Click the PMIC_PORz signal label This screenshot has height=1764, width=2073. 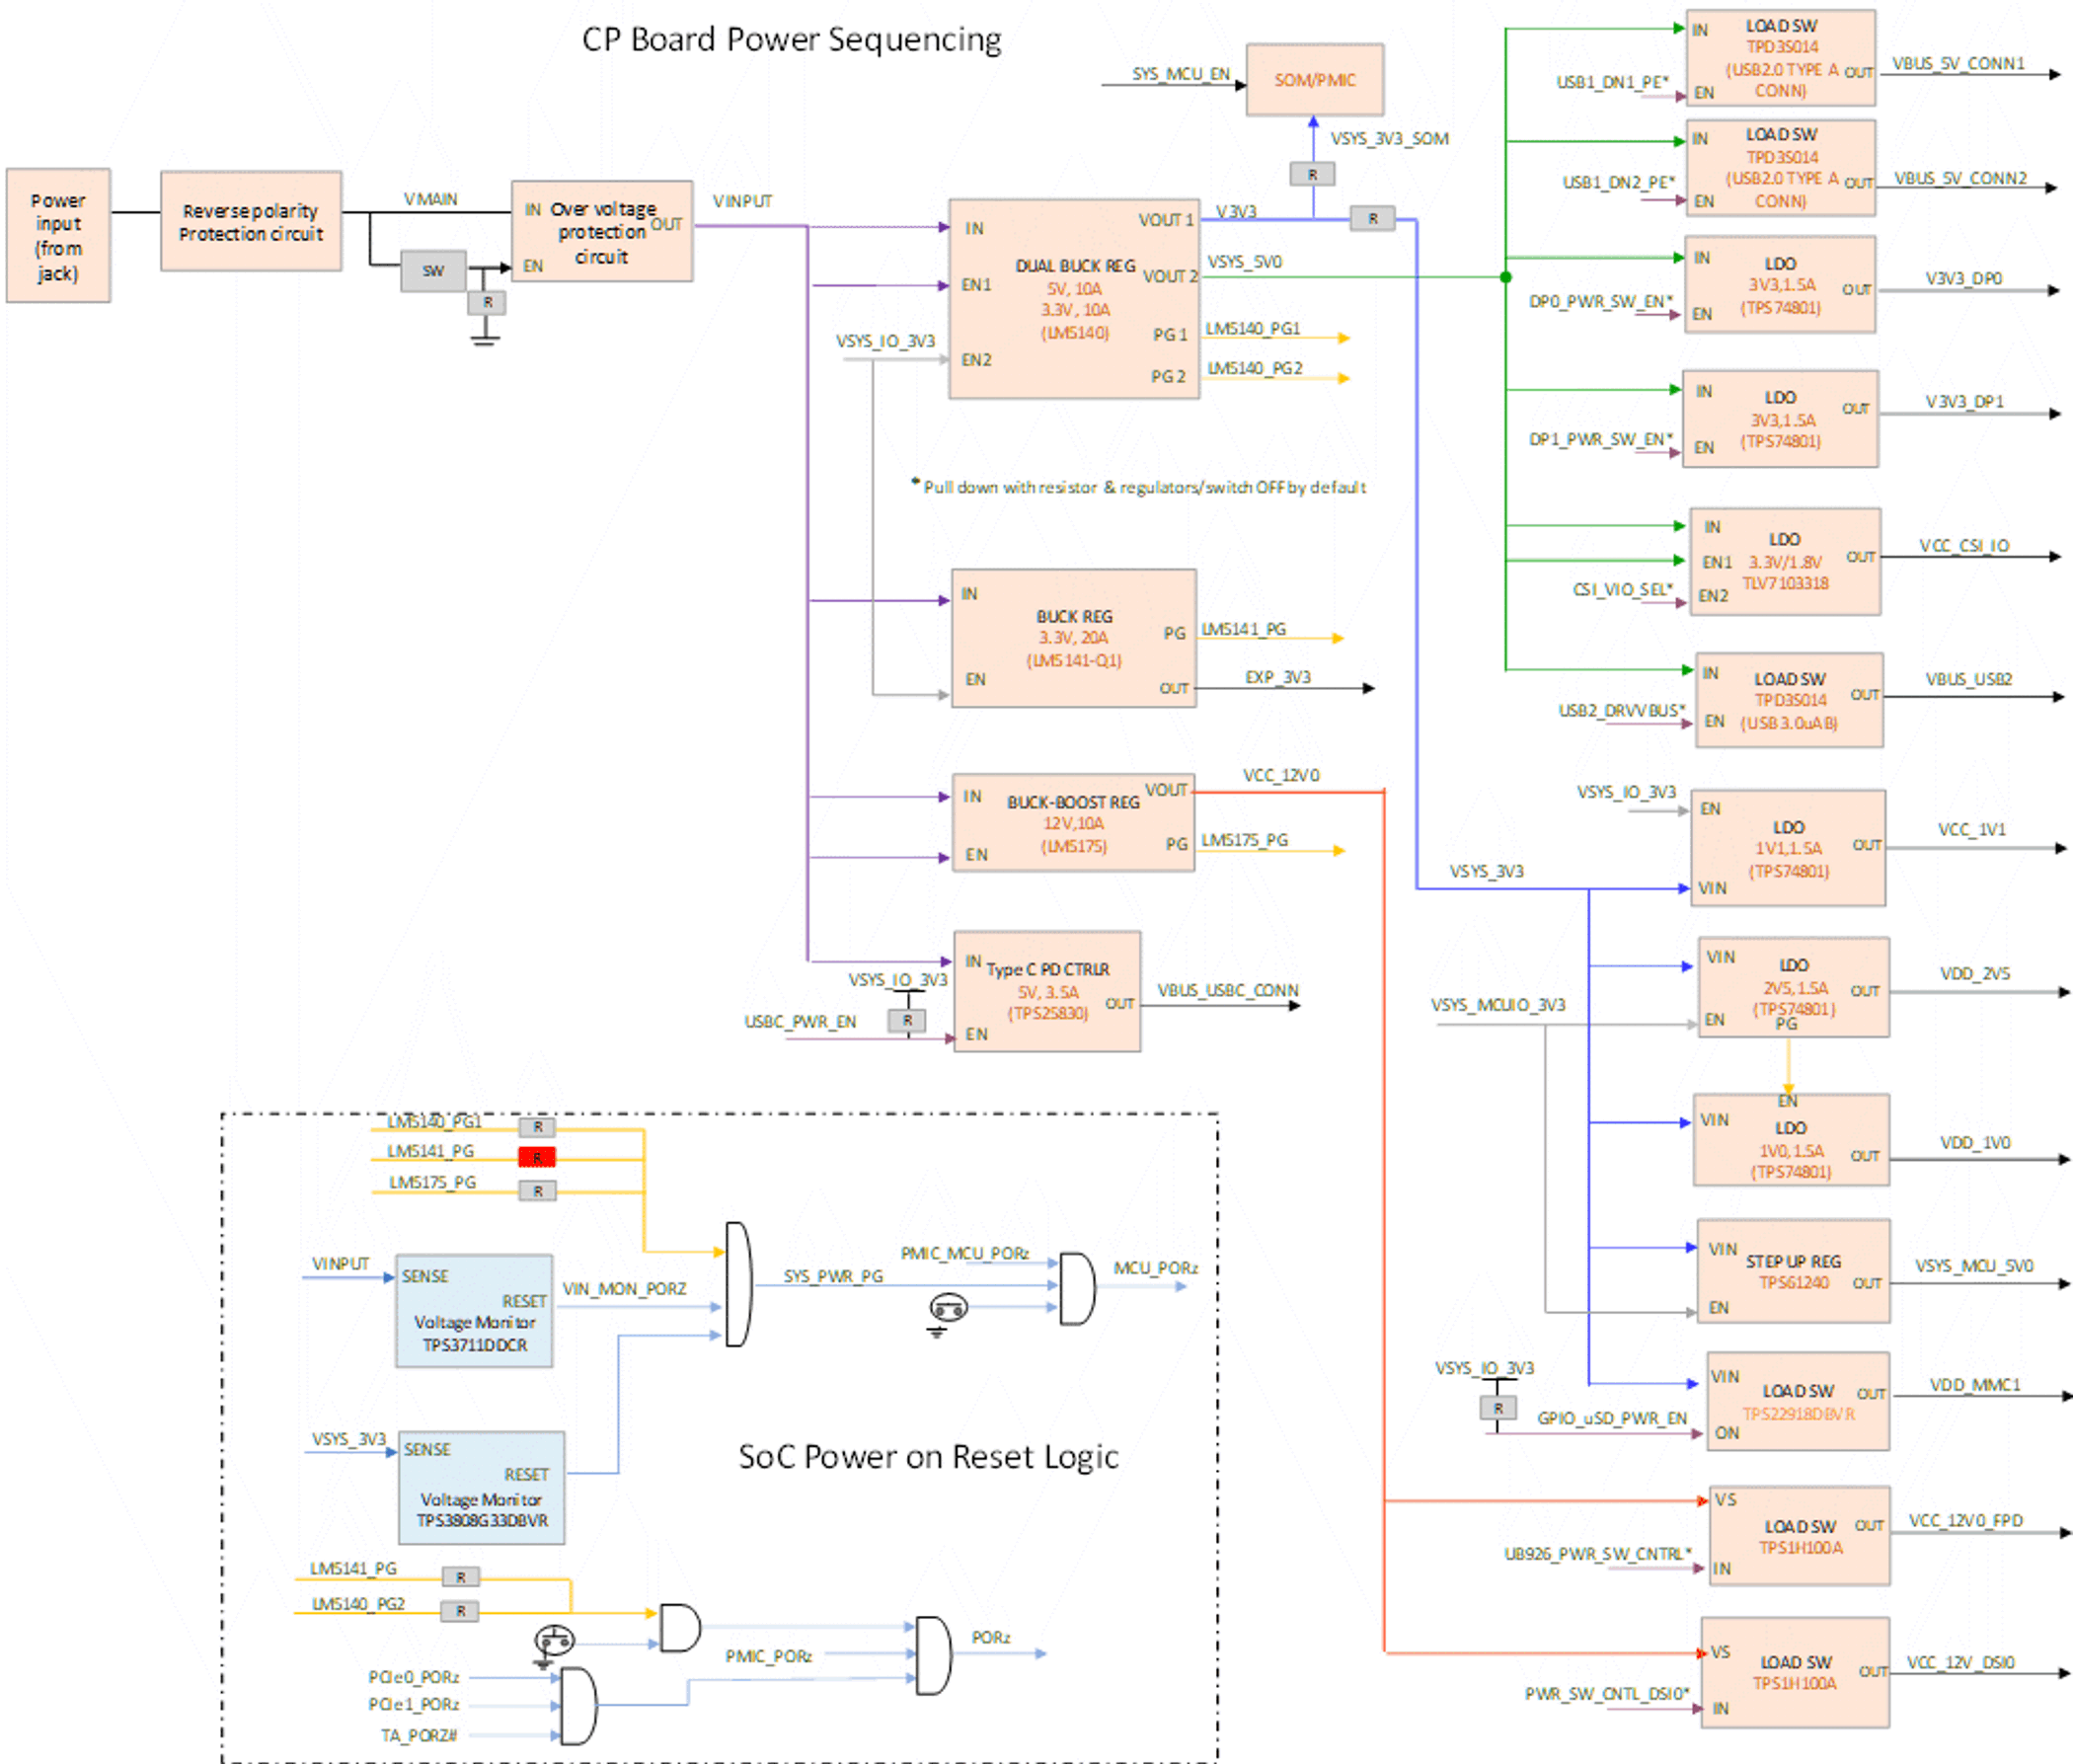pos(768,1657)
